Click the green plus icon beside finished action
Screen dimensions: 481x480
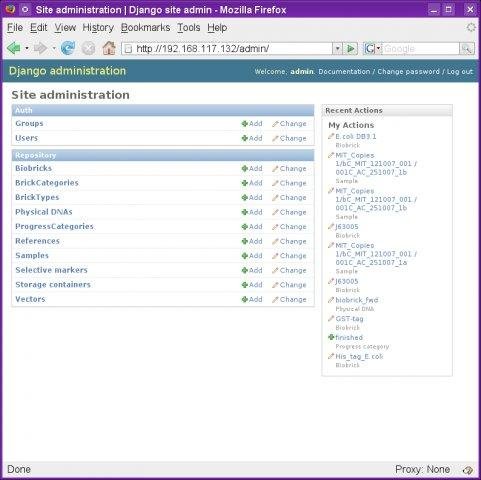coord(331,337)
